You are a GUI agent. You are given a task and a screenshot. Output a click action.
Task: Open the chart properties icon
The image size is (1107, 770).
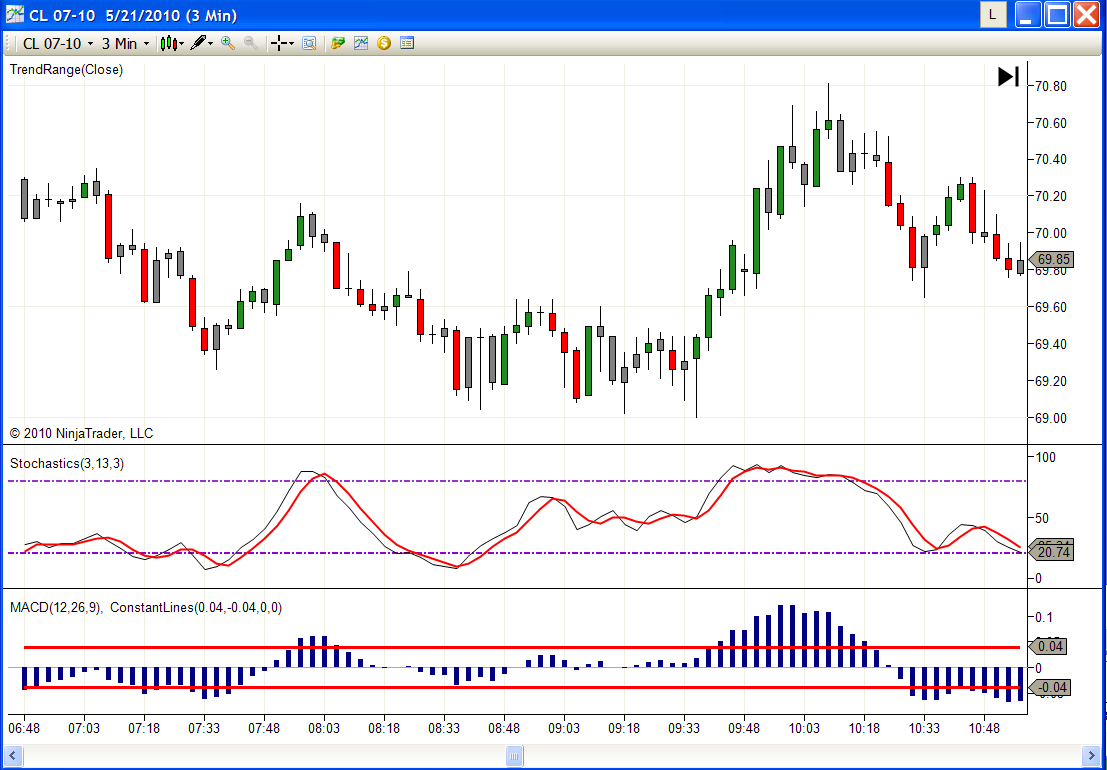click(x=407, y=44)
